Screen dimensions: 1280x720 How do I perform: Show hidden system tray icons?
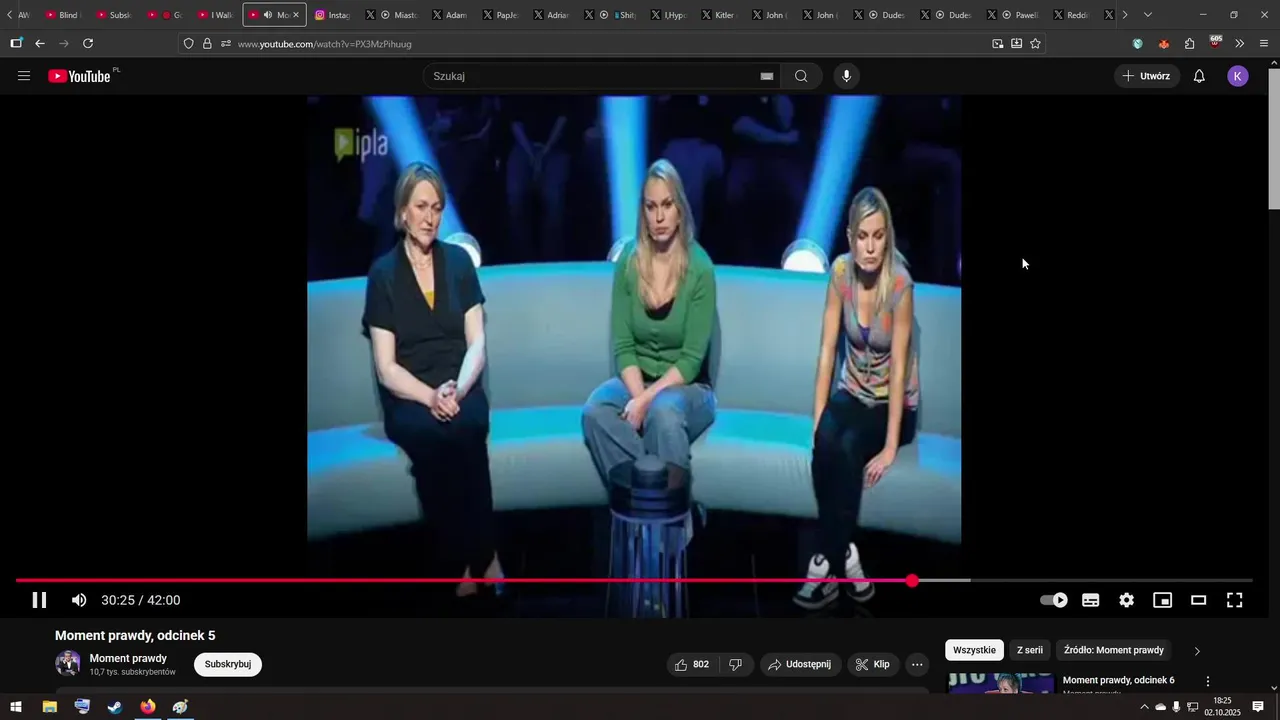click(x=1144, y=707)
